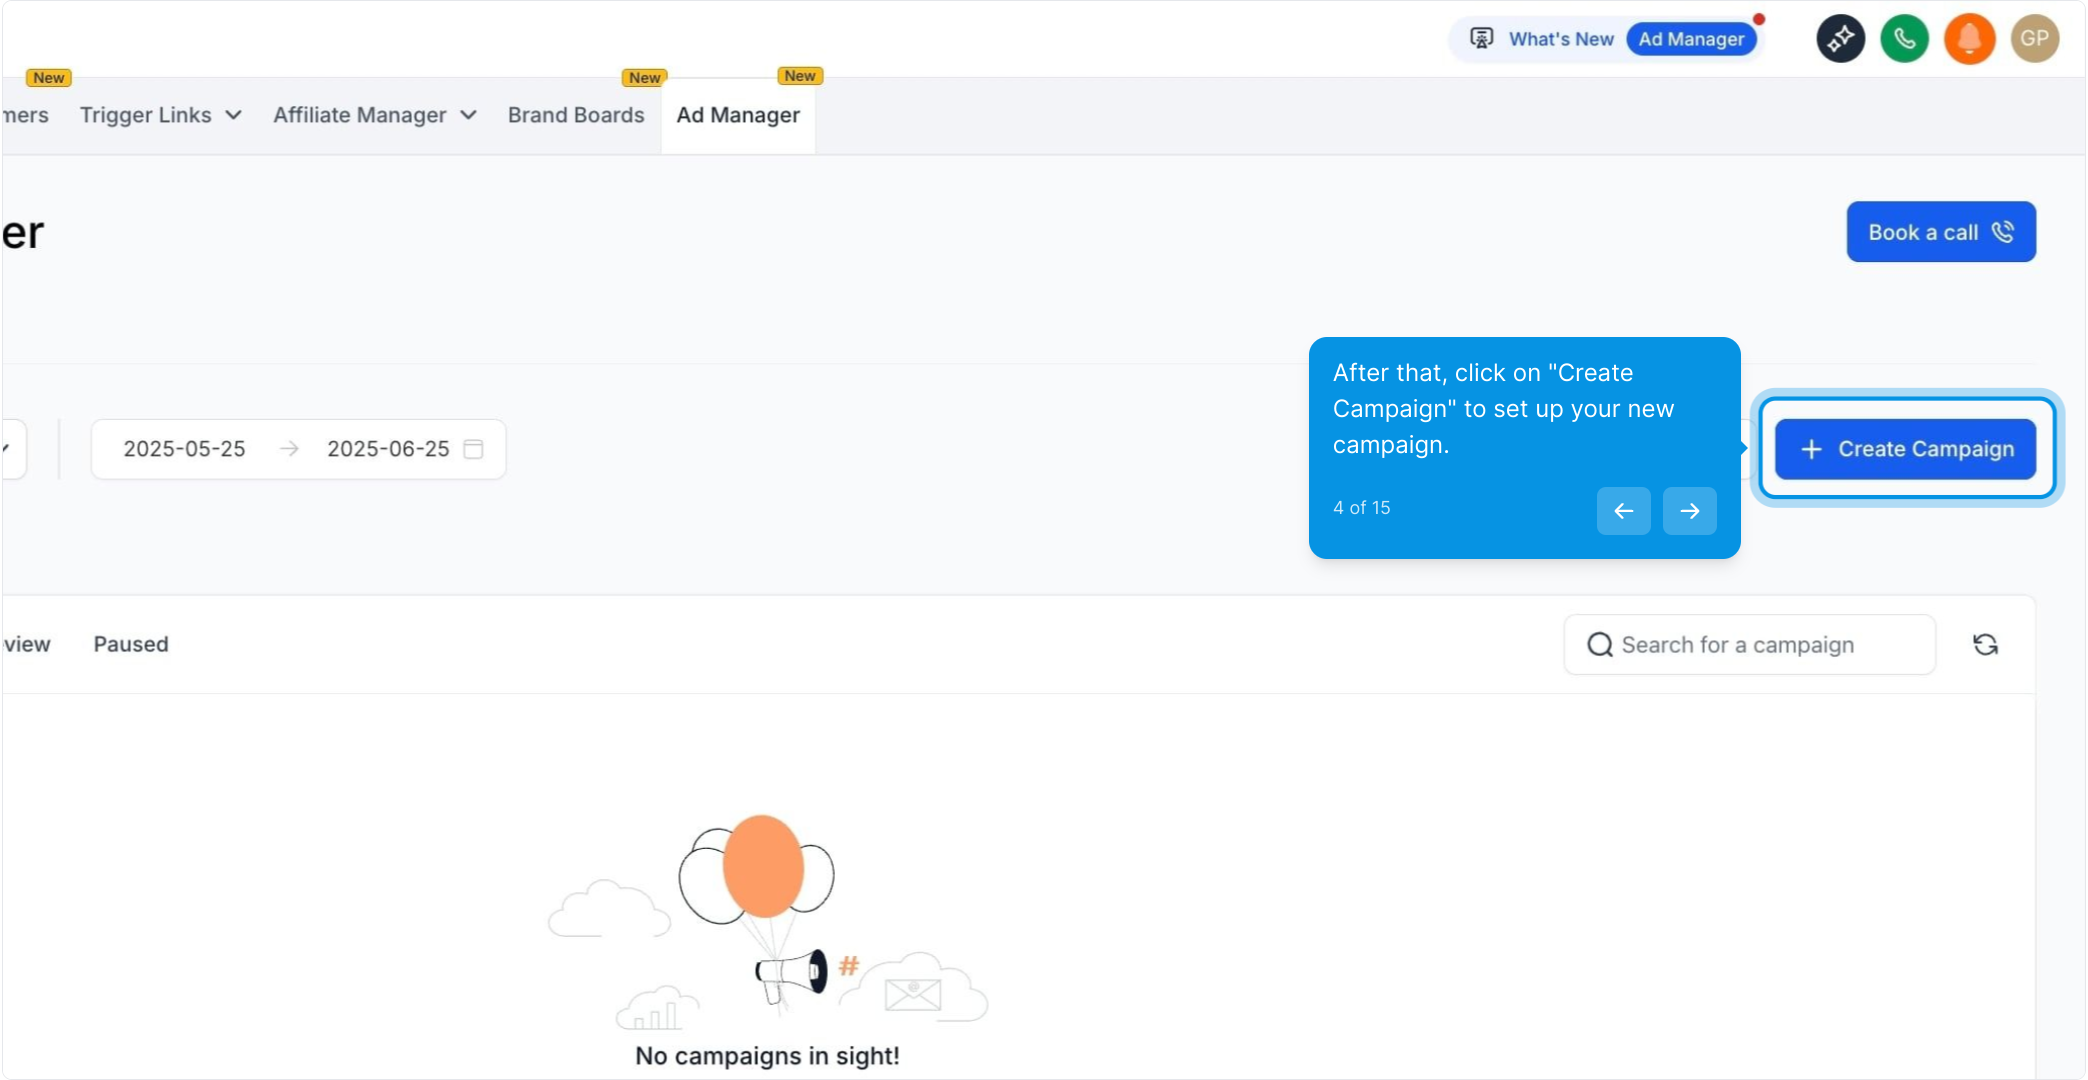Click the Book a call button
Image resolution: width=2088 pixels, height=1080 pixels.
coord(1941,232)
